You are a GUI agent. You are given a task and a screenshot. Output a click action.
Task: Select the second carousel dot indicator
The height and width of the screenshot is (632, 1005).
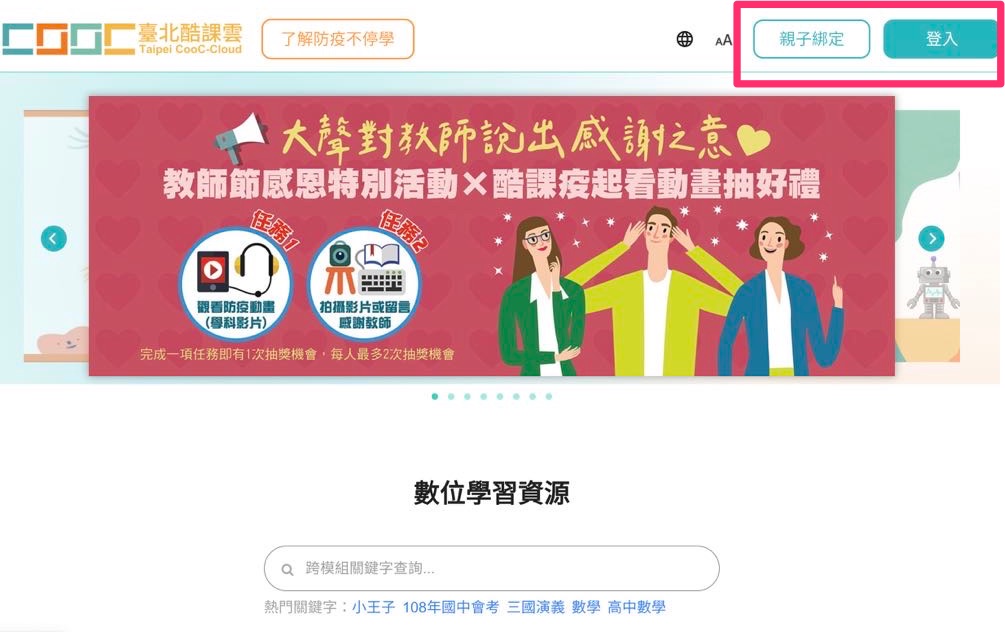(x=451, y=397)
